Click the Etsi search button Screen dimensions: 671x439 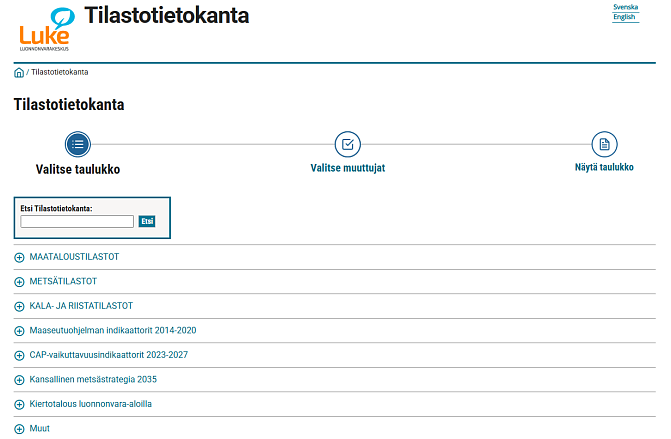(x=147, y=221)
